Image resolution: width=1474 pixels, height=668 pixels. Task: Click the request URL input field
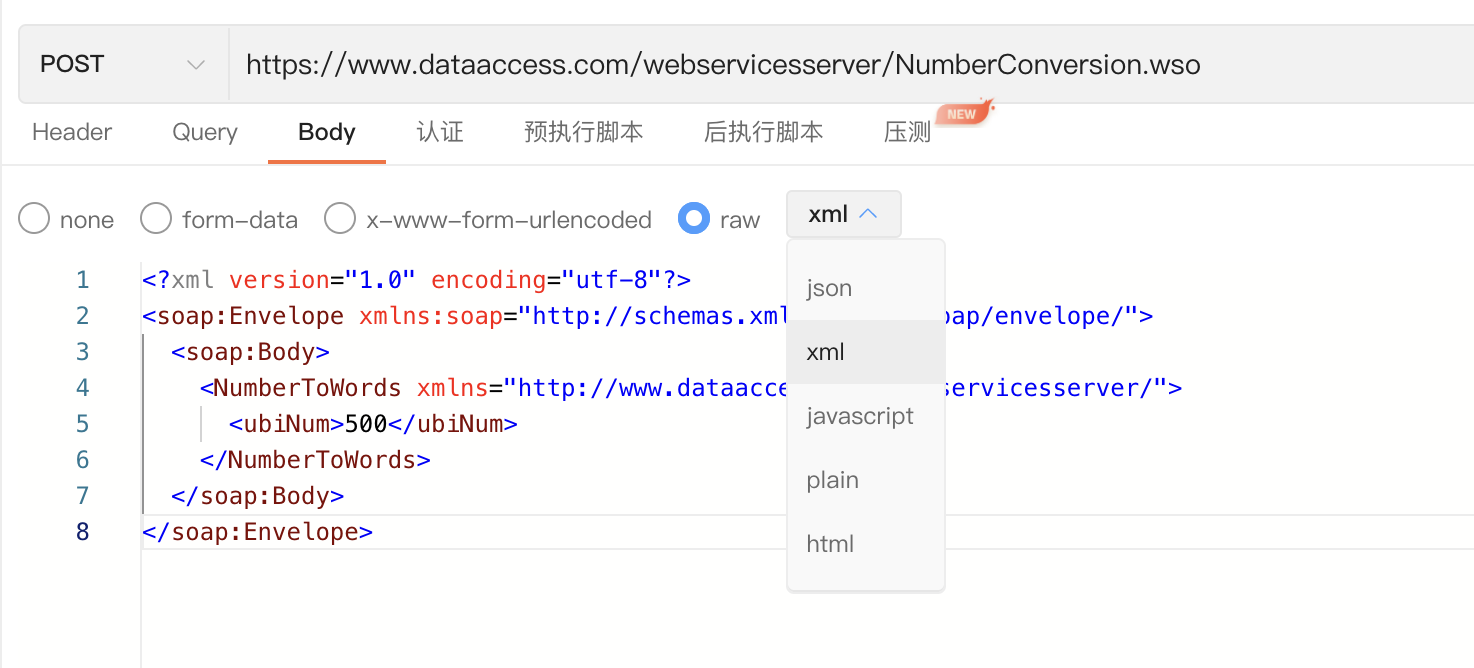pos(700,63)
